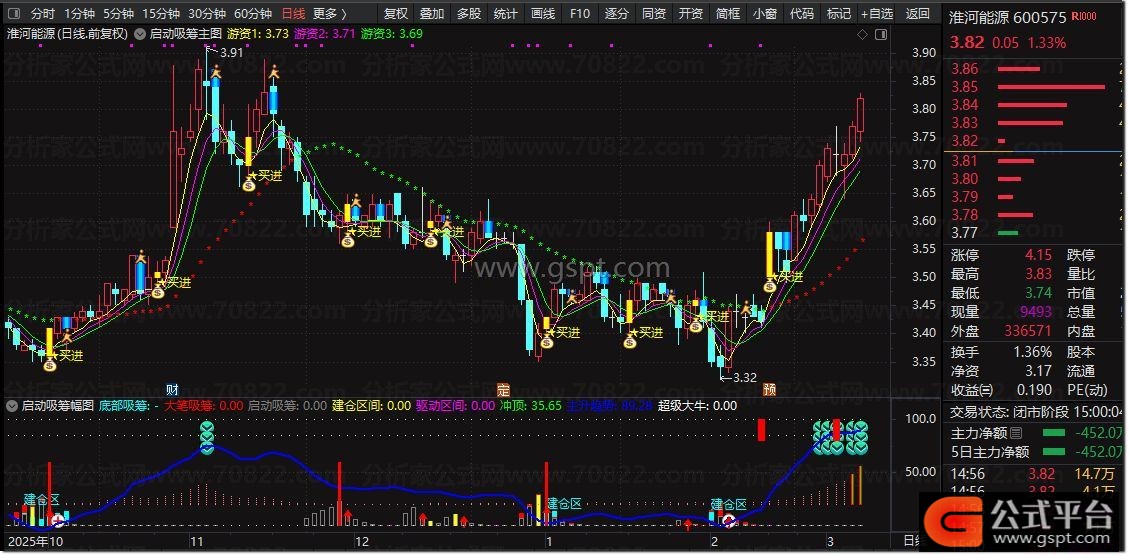The height and width of the screenshot is (555, 1129).
Task: Click the small list icon beside 主力净额
Action: (x=1017, y=433)
